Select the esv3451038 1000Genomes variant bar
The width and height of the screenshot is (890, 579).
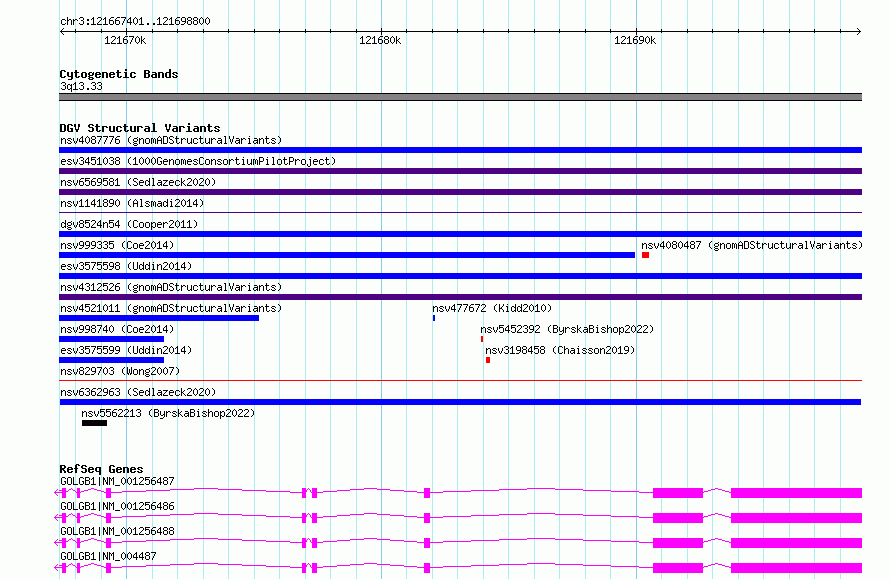tap(460, 171)
